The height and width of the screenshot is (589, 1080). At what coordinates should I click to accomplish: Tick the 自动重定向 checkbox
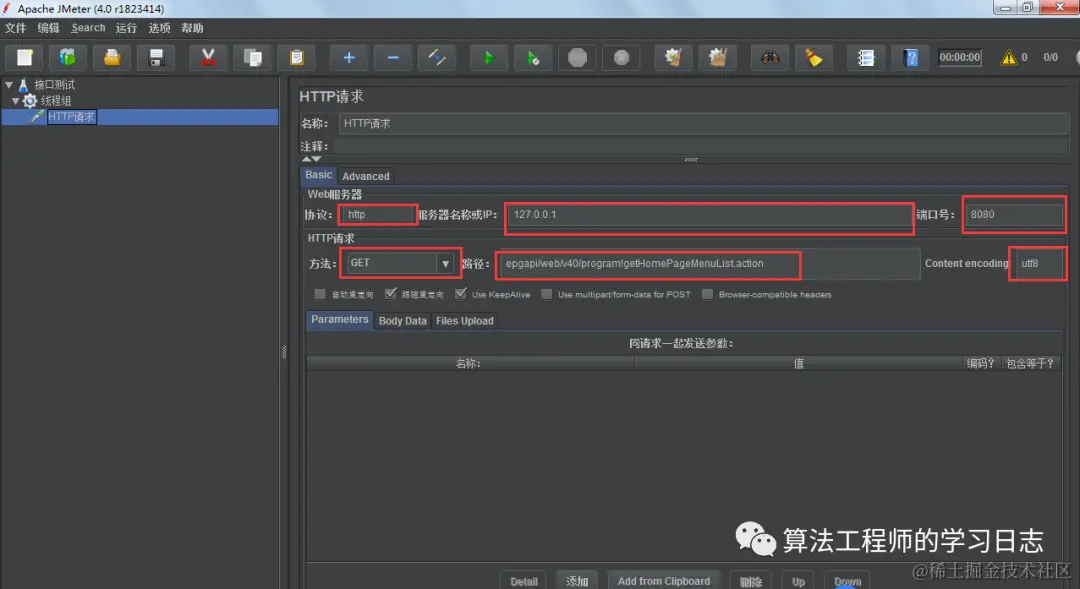(x=320, y=294)
